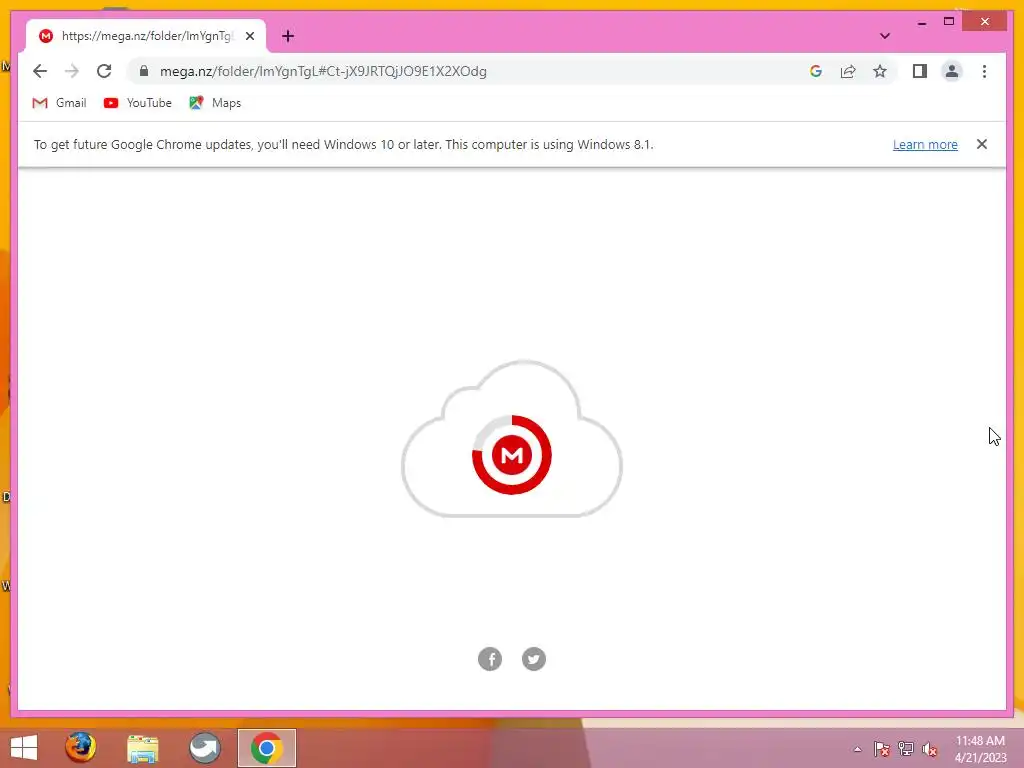Viewport: 1024px width, 768px height.
Task: Open Gmail bookmark
Action: pos(59,103)
